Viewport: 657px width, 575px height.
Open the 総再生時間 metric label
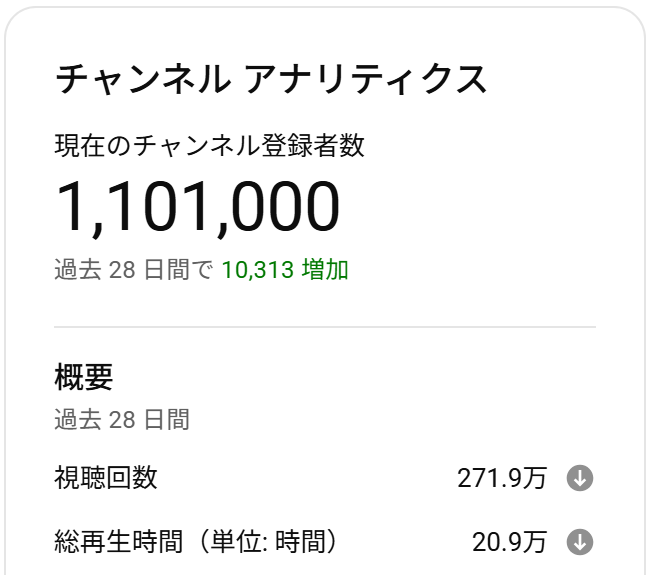119,542
